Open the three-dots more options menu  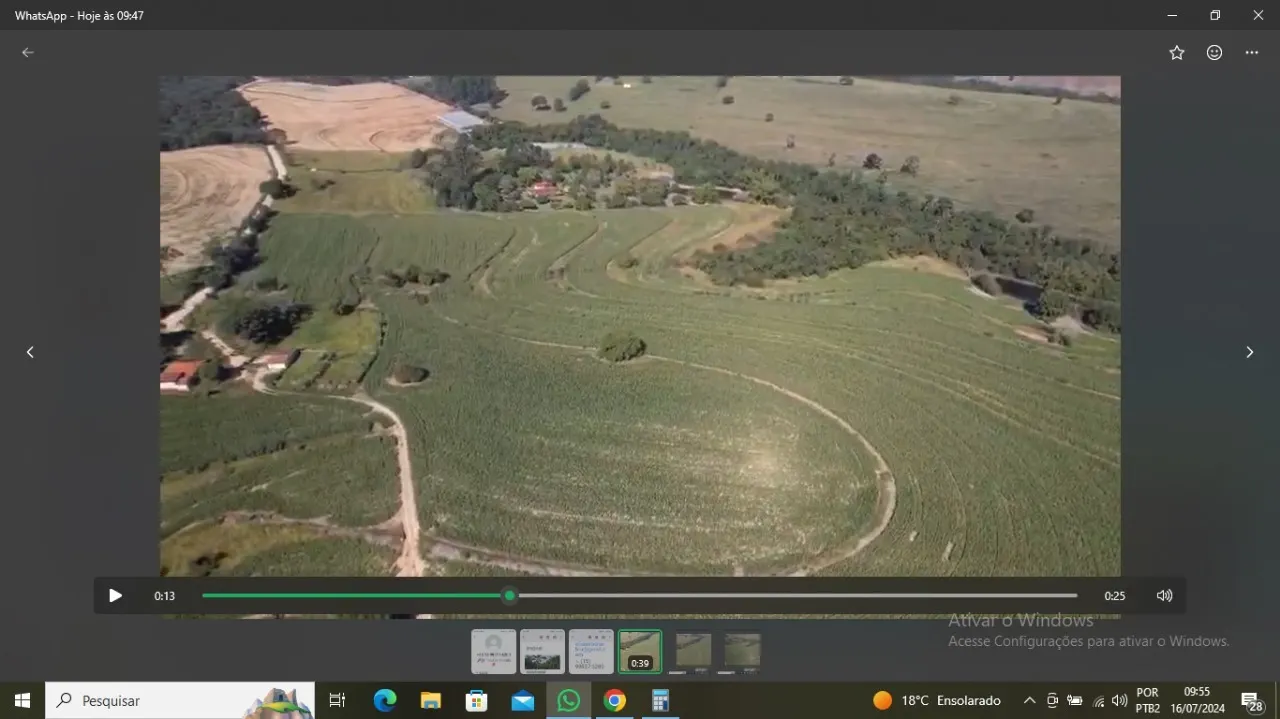[1252, 53]
